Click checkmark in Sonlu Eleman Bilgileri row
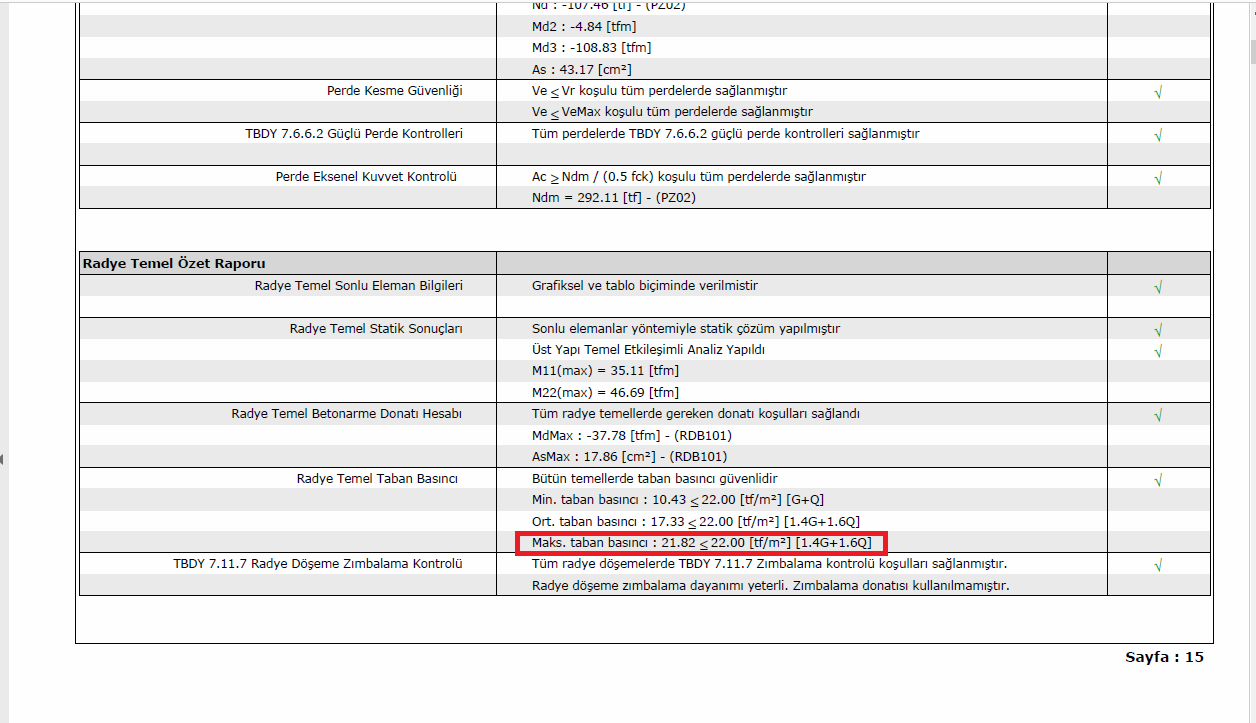This screenshot has width=1256, height=723. pyautogui.click(x=1158, y=287)
